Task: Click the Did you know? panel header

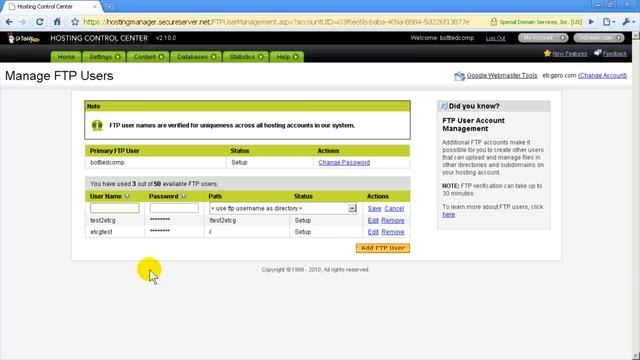Action: point(493,106)
